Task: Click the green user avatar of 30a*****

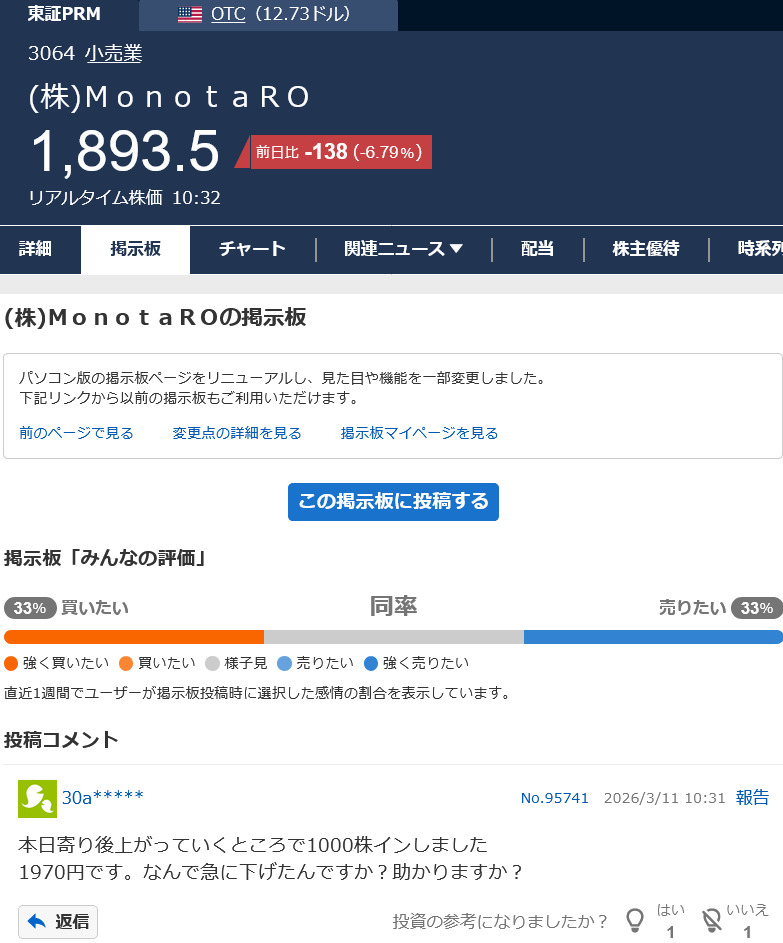Action: tap(37, 798)
